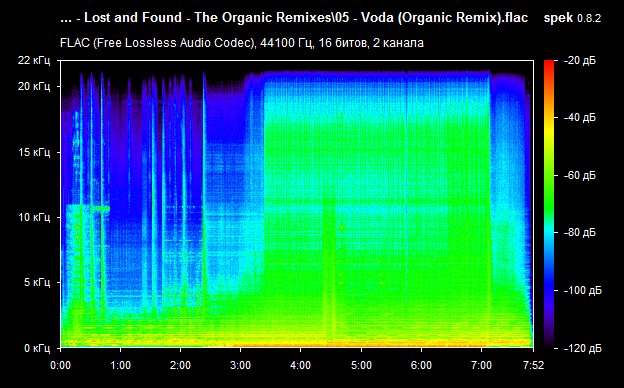Click the 2:00 time axis marker

pyautogui.click(x=180, y=365)
